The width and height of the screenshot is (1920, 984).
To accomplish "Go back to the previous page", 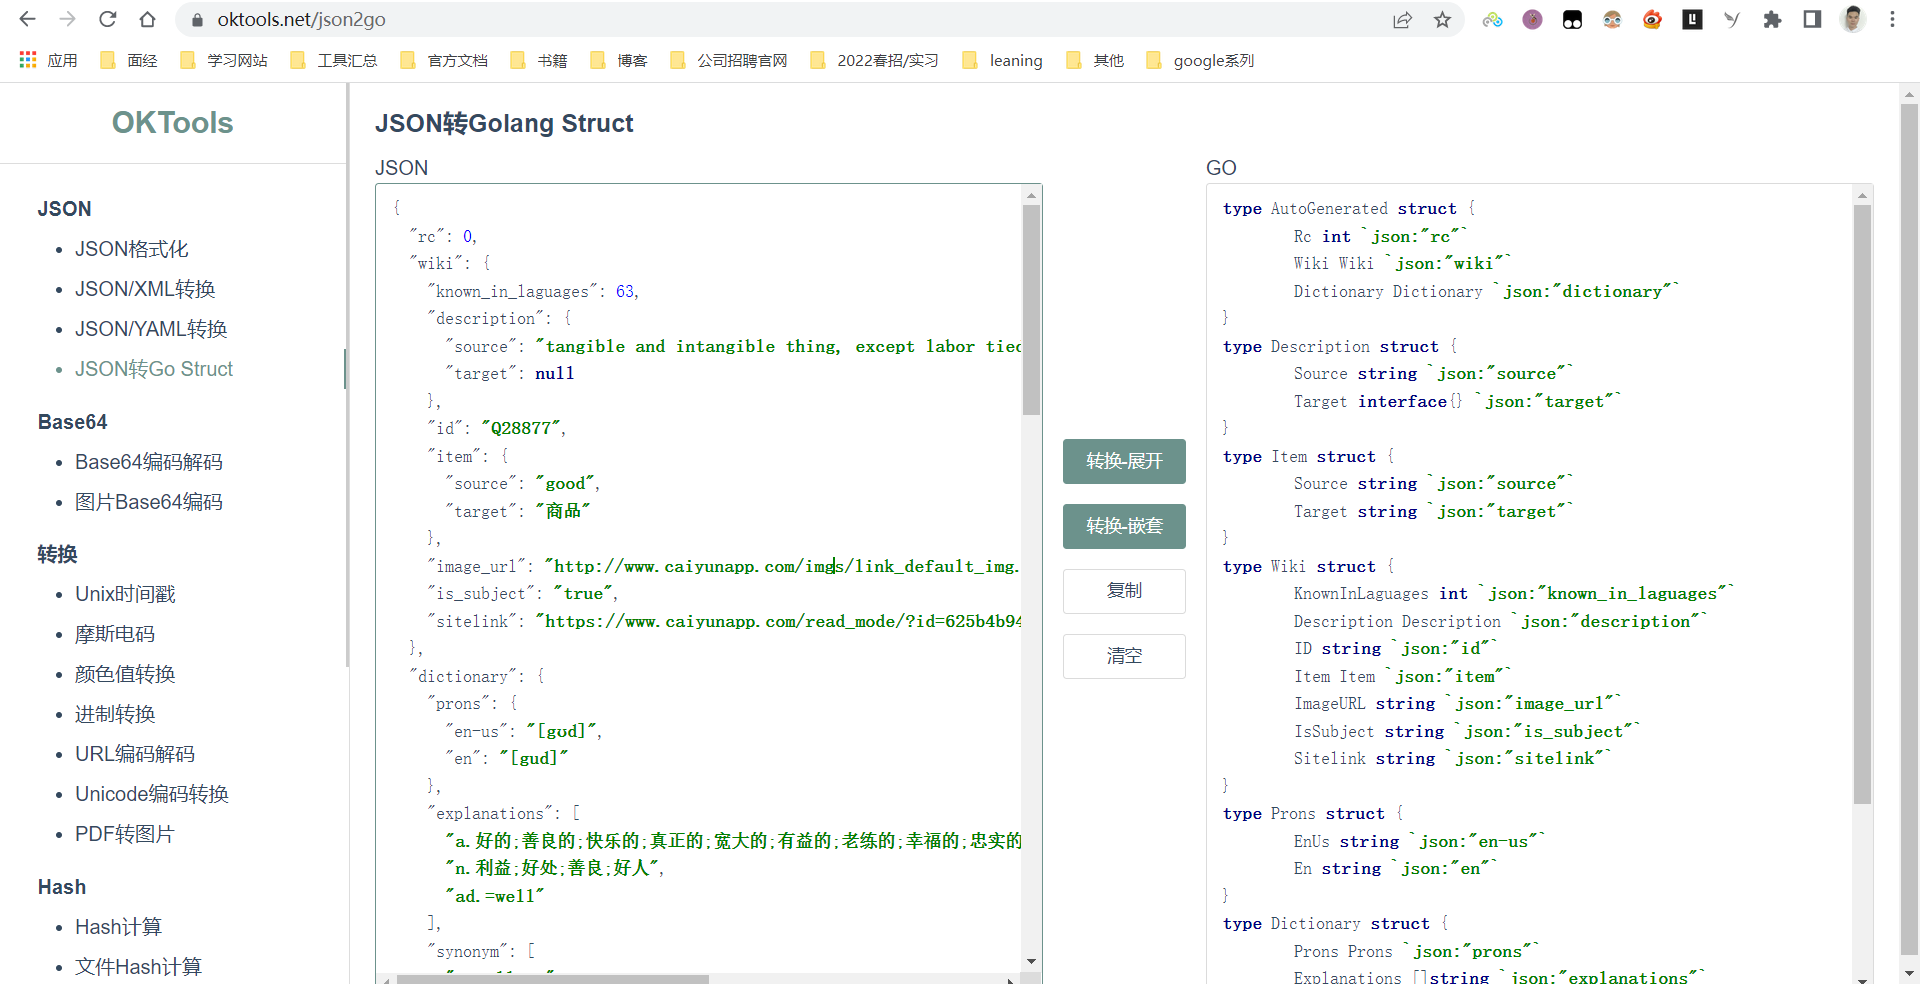I will click(28, 19).
